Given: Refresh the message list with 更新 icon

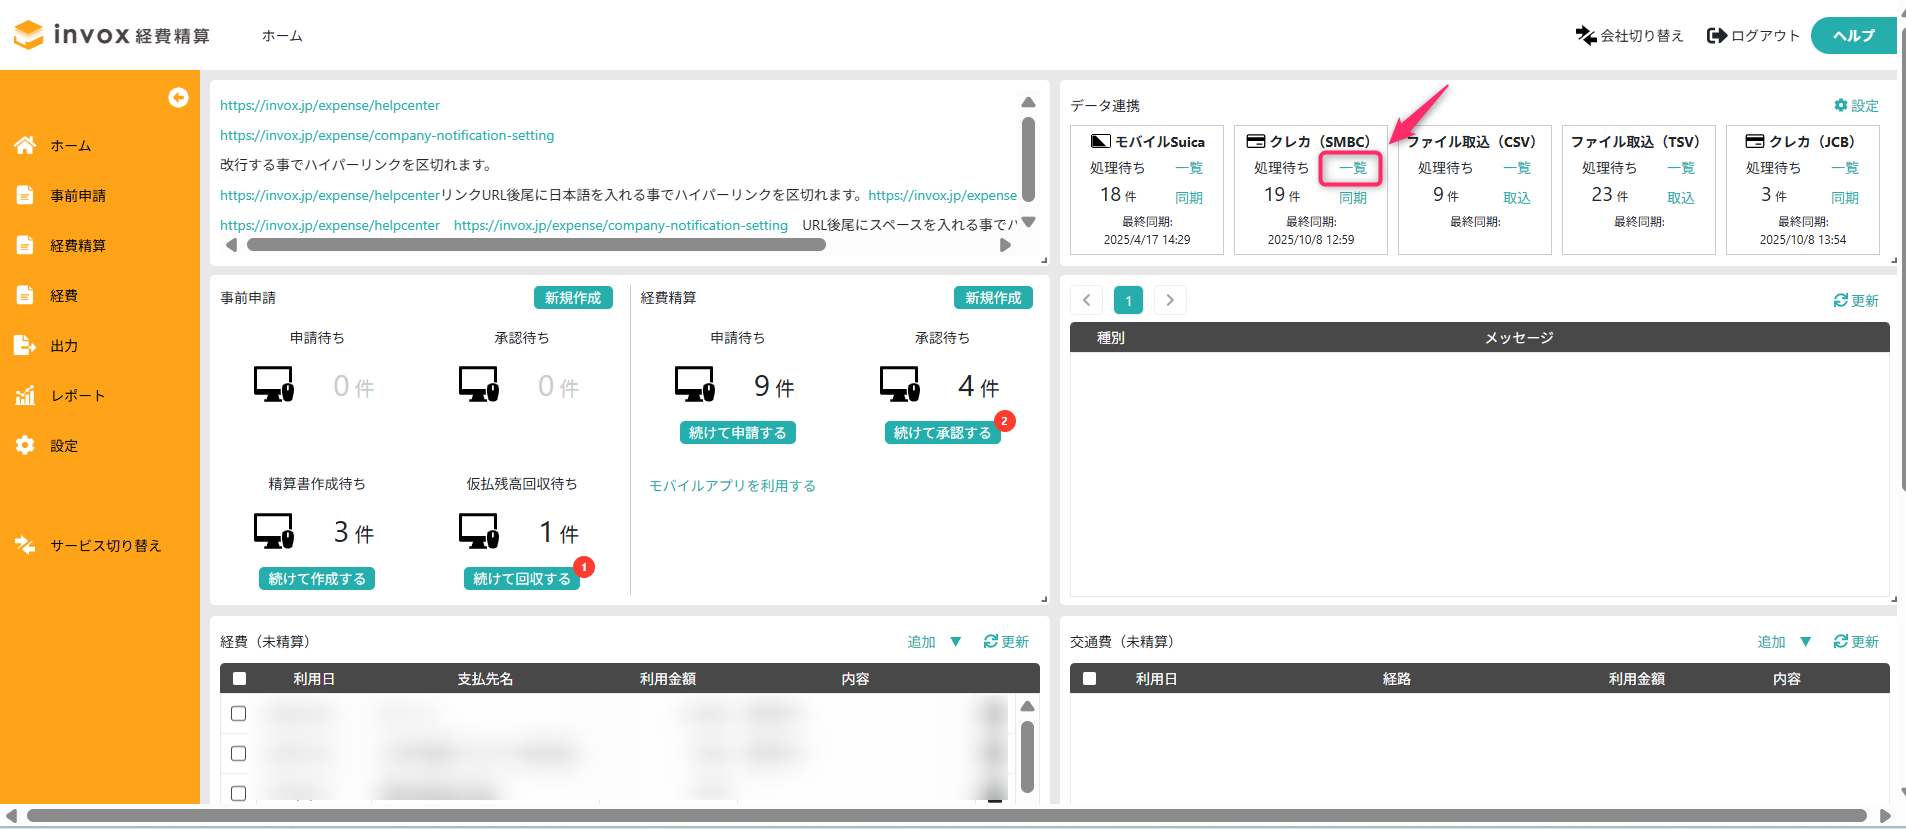Looking at the screenshot, I should click(x=1840, y=300).
